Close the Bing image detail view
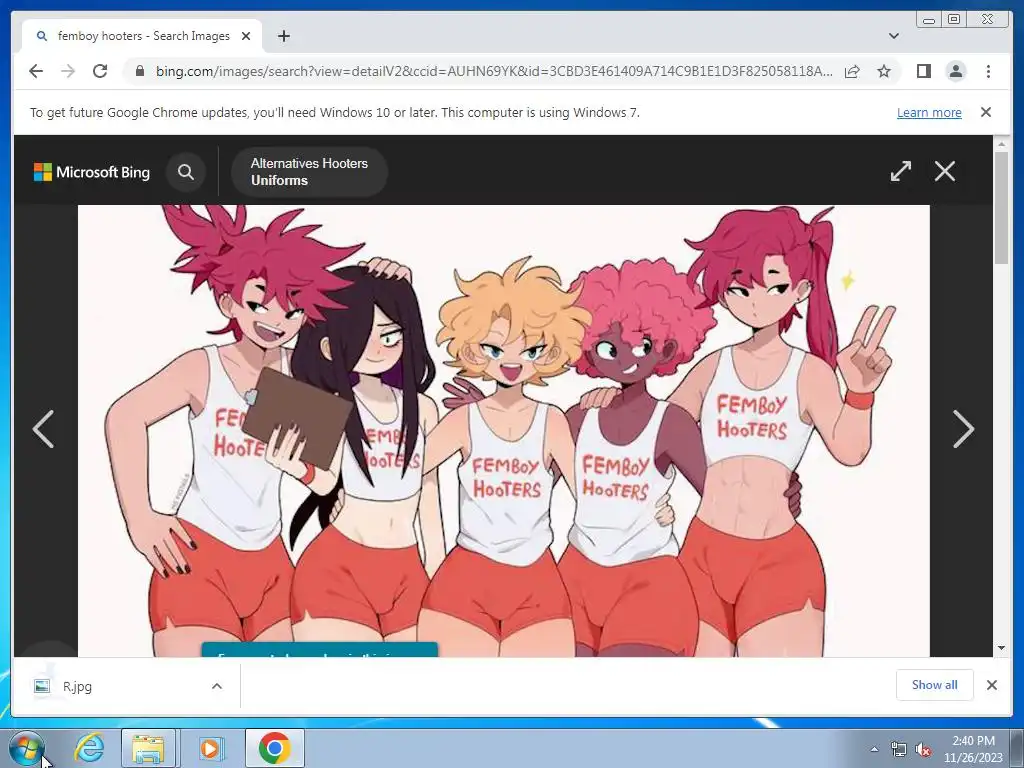This screenshot has height=768, width=1024. [944, 171]
